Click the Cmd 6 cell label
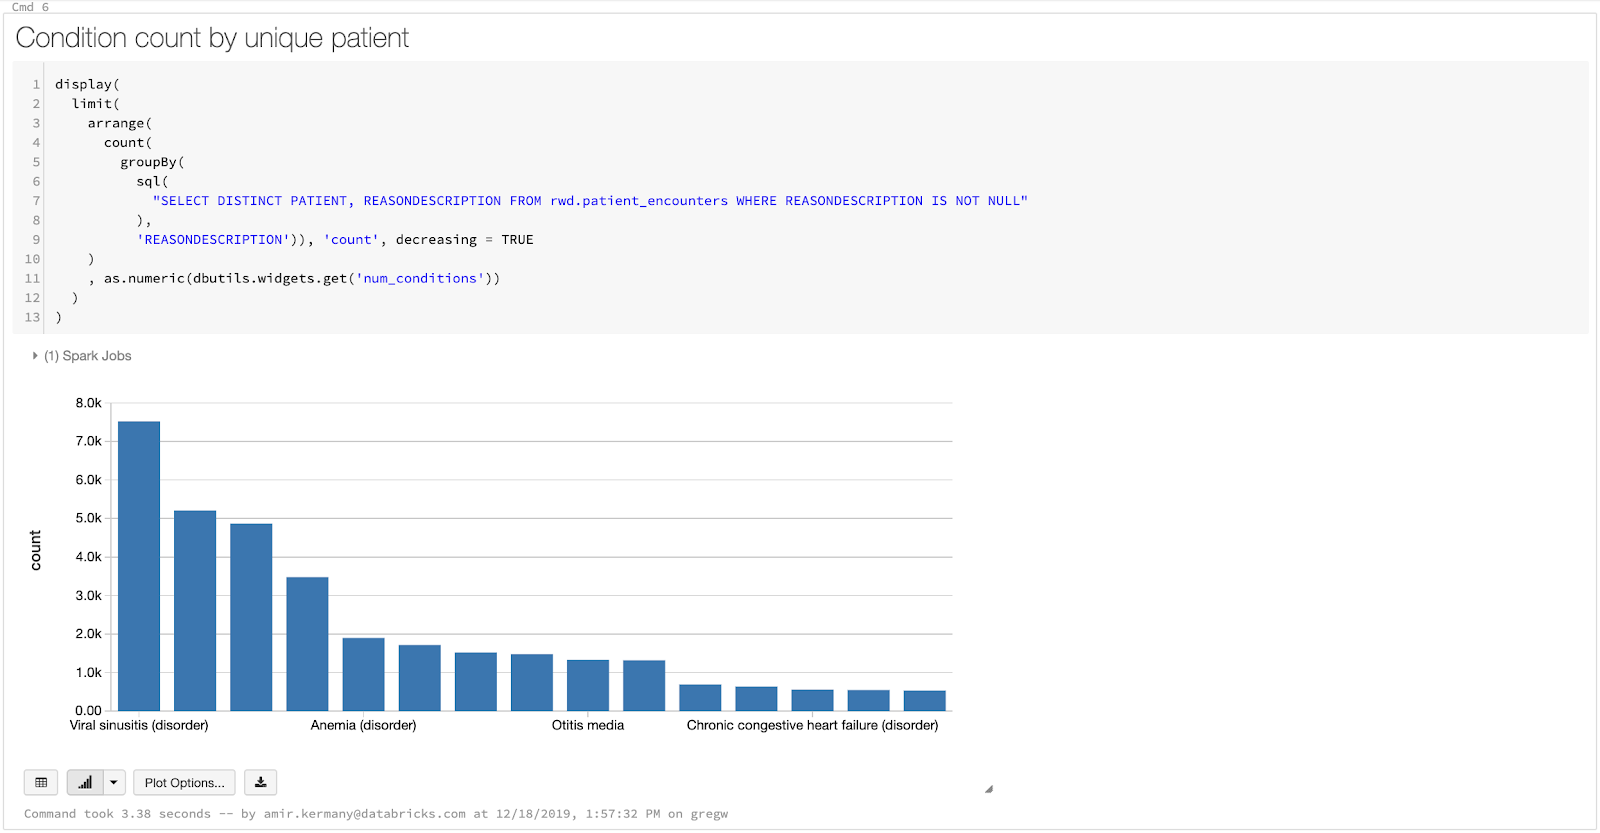The height and width of the screenshot is (833, 1600). pyautogui.click(x=30, y=7)
